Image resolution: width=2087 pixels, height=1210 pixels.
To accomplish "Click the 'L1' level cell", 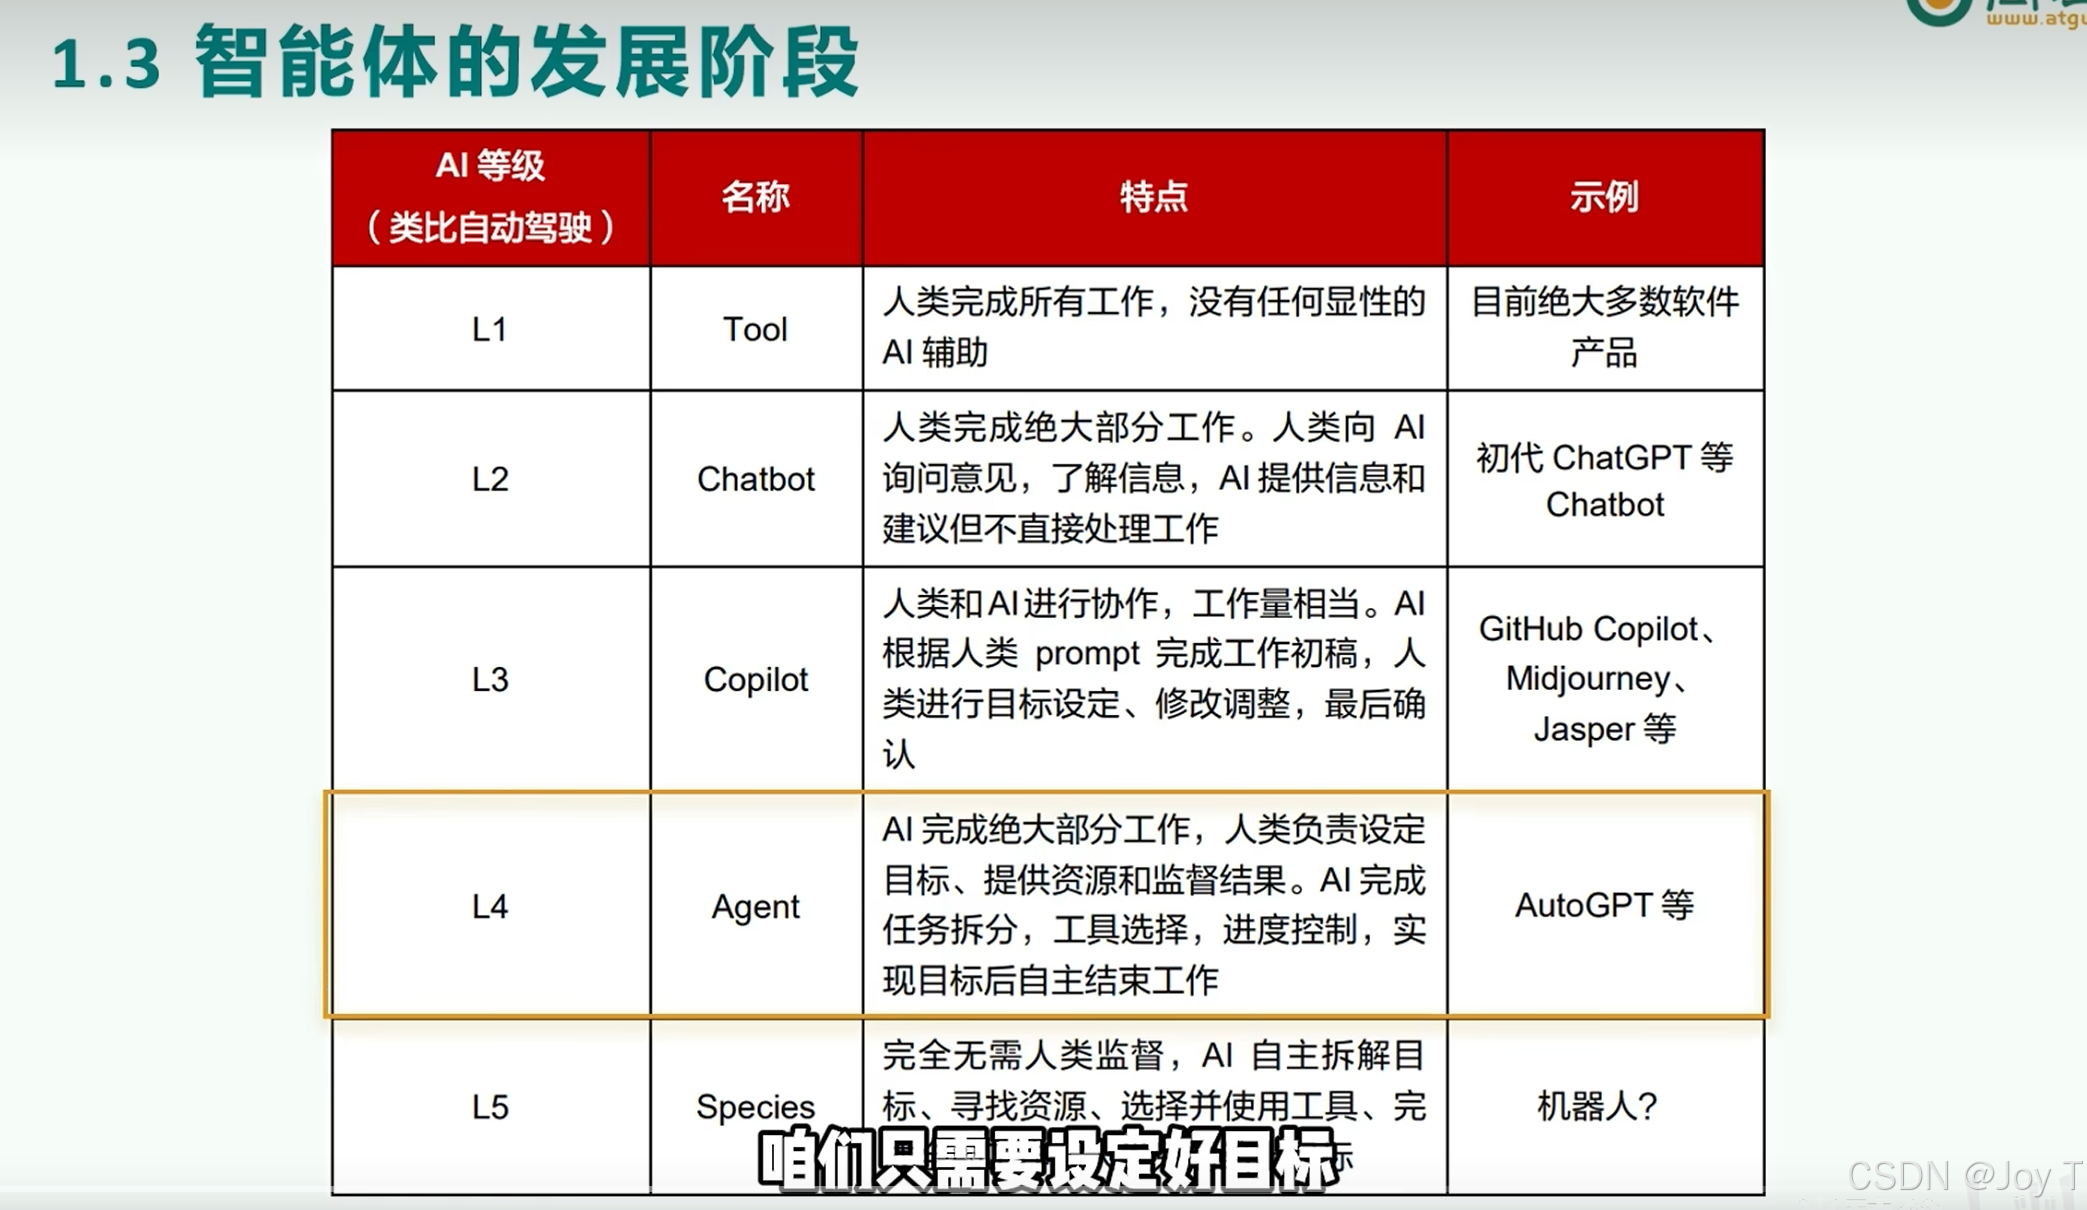I will (x=490, y=329).
